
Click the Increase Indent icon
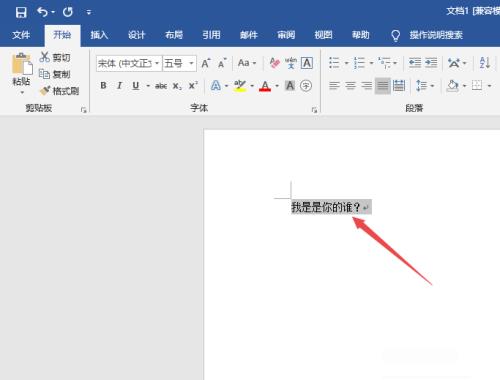tap(431, 63)
